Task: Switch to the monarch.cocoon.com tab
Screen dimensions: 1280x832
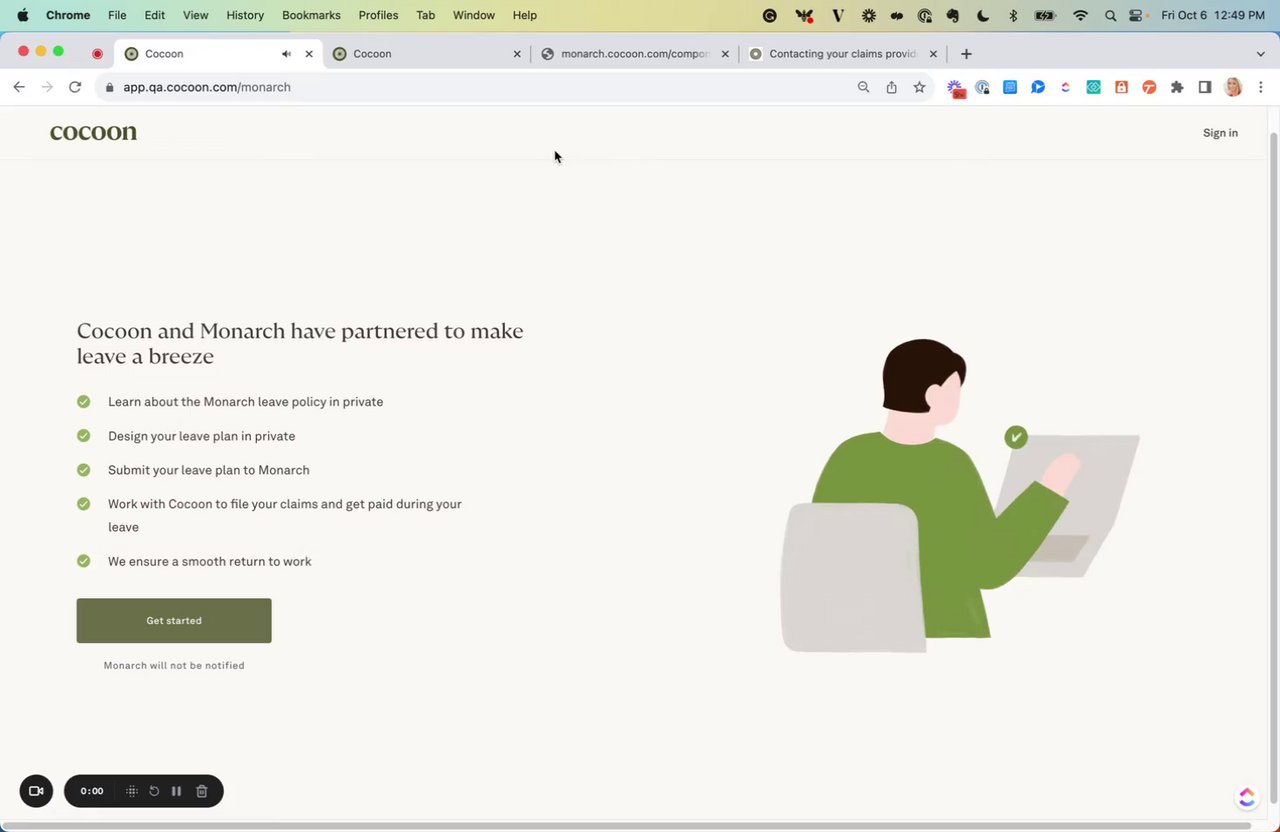Action: click(635, 54)
